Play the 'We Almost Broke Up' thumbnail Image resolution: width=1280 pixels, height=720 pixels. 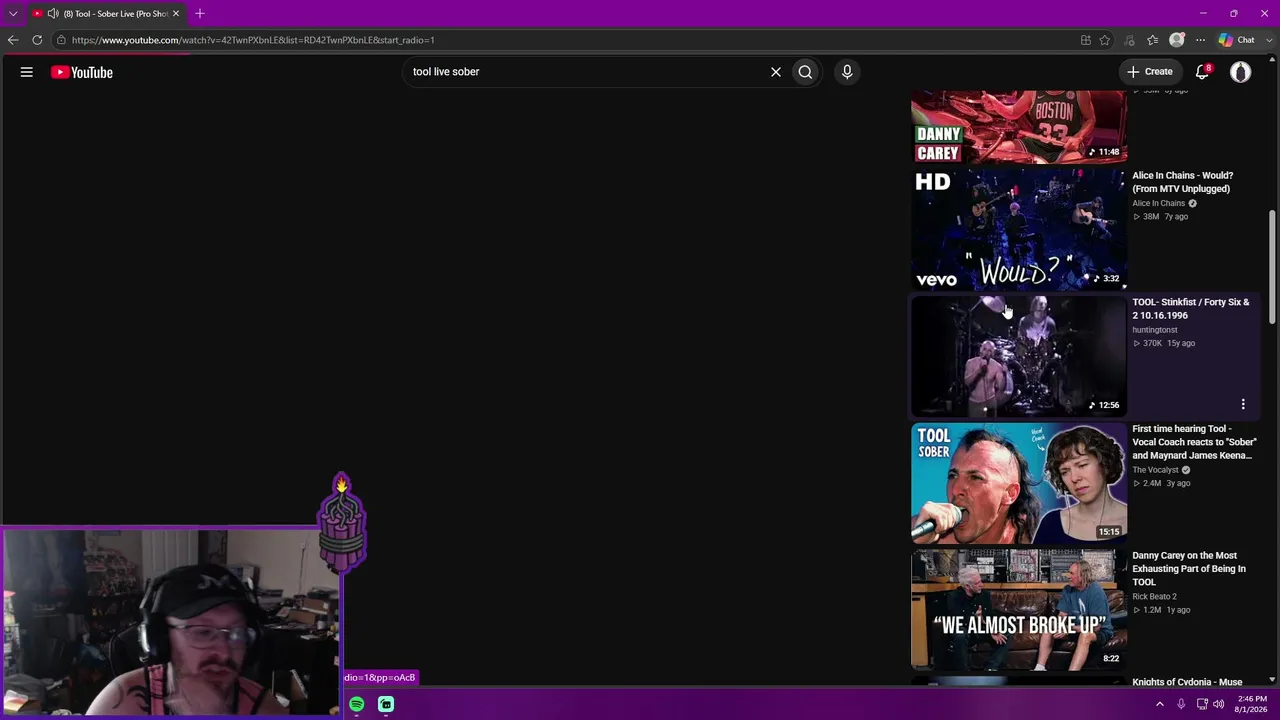(1019, 610)
